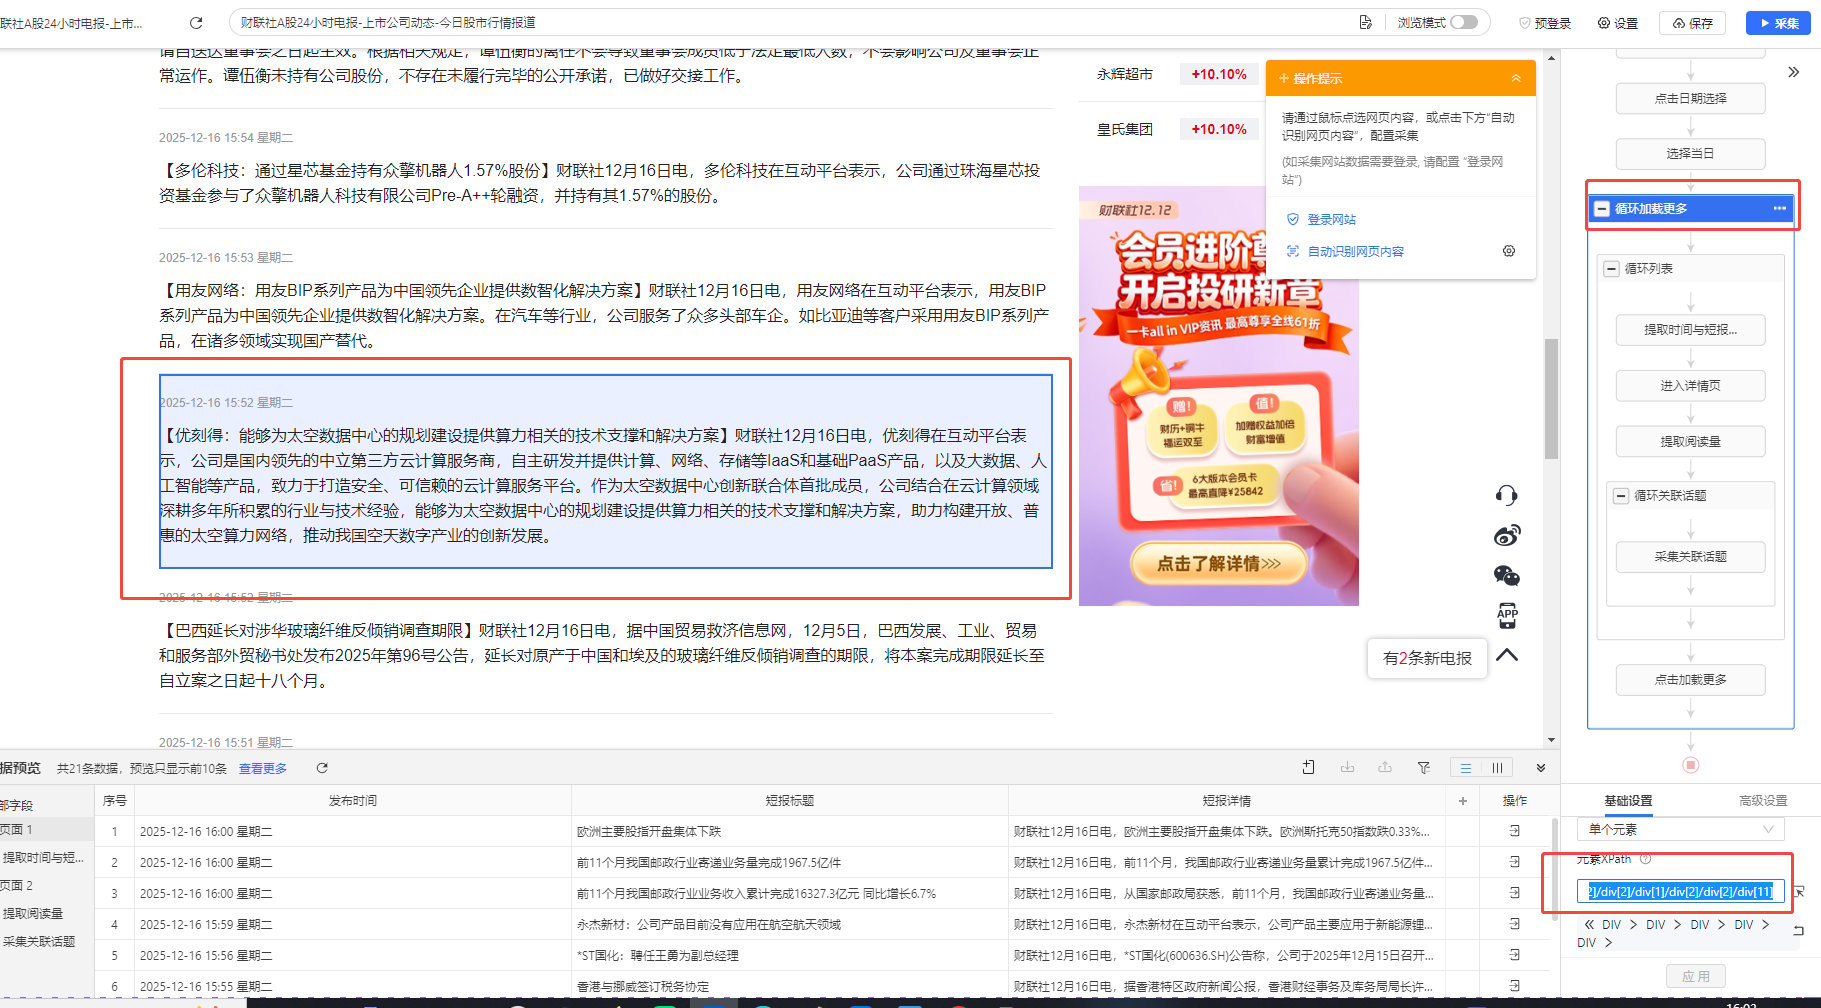Select the 采集关联话题 workflow step

[1690, 557]
